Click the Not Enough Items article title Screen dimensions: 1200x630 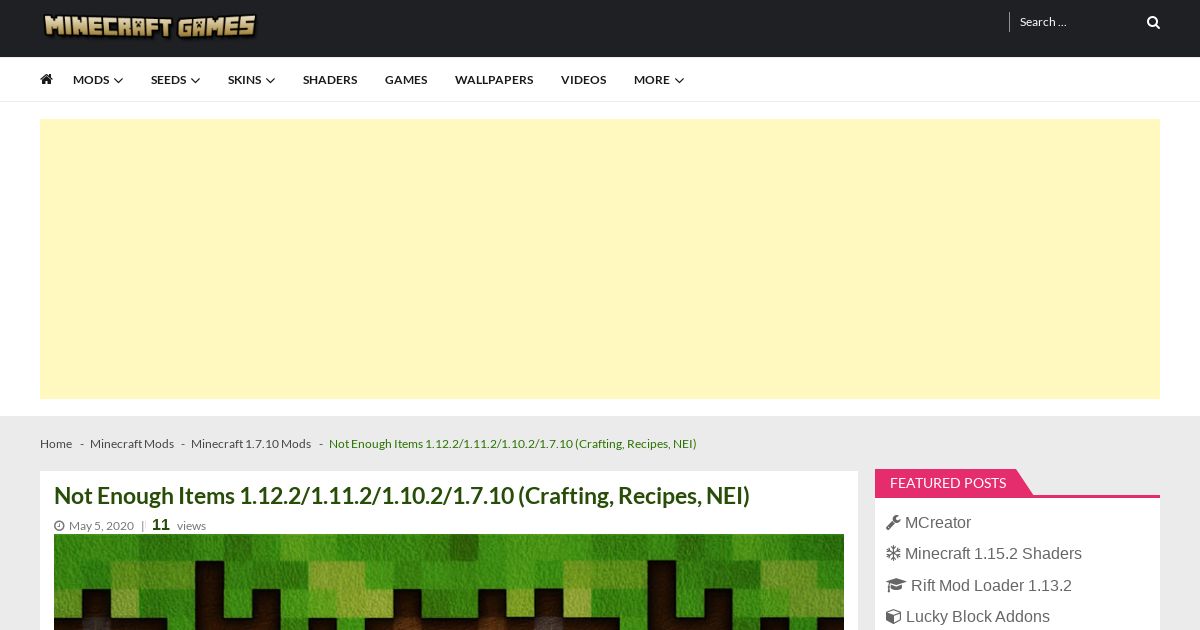[402, 496]
